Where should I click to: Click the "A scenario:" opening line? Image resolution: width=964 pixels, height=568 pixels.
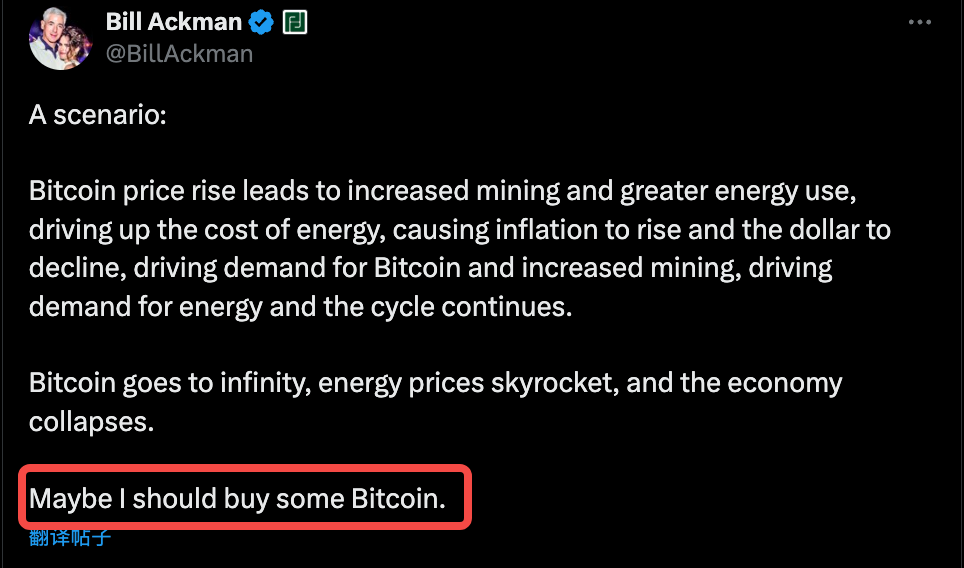point(97,114)
